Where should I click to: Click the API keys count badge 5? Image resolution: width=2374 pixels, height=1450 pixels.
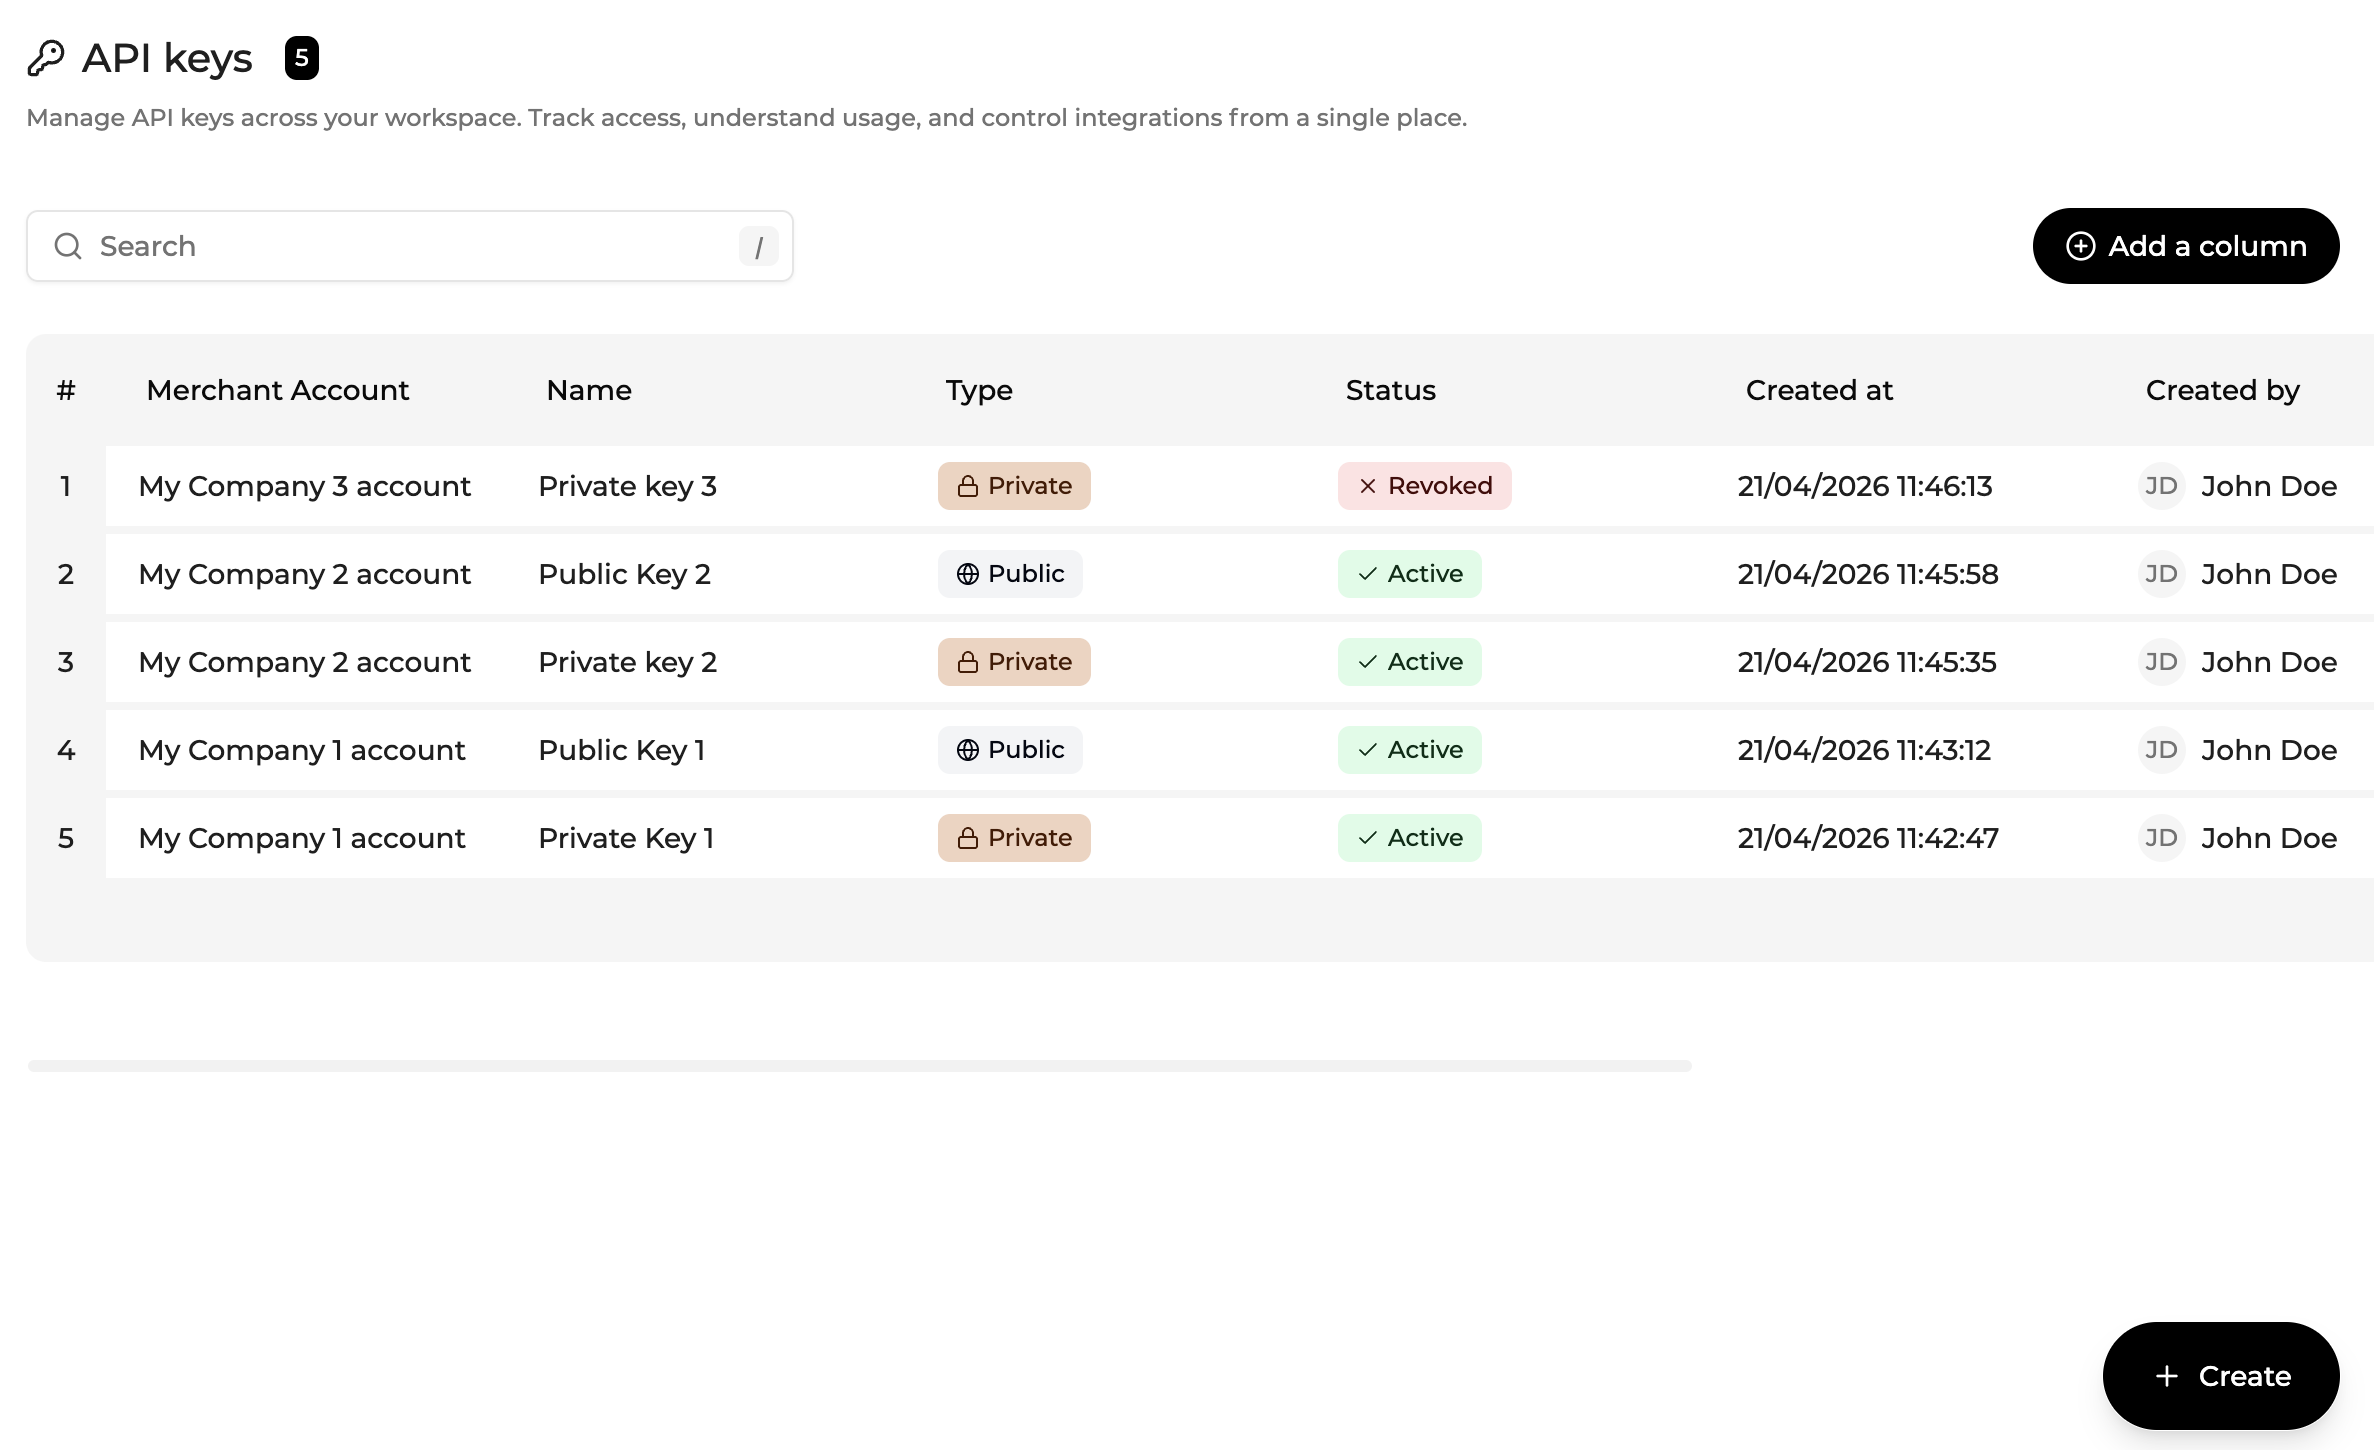(301, 58)
